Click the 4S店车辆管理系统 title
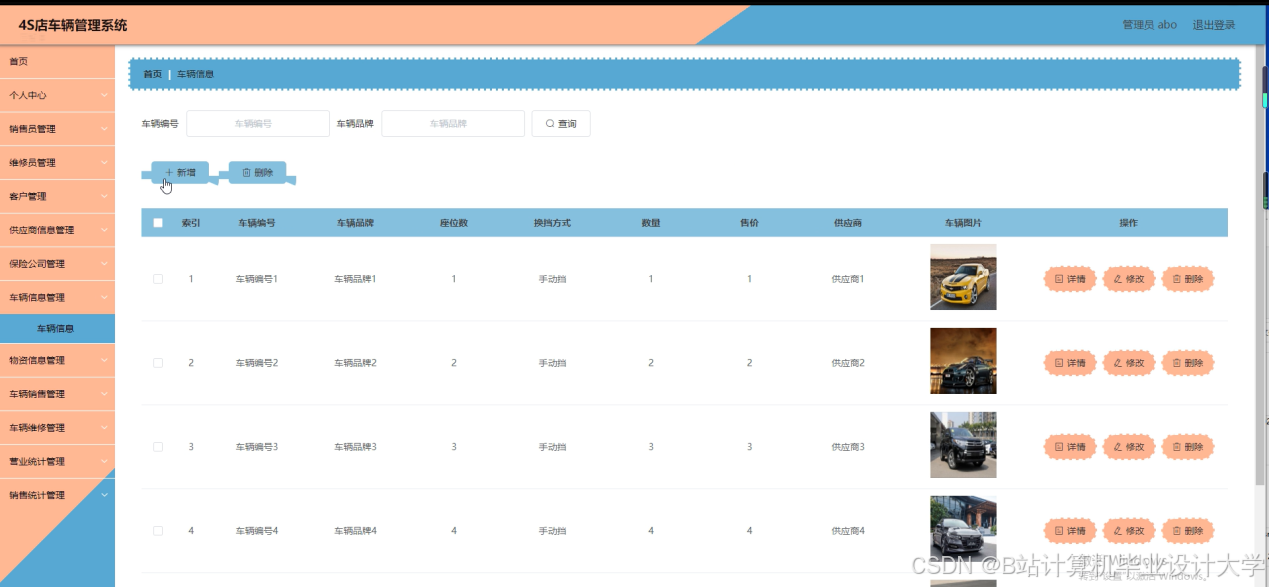Viewport: 1269px width, 587px height. click(73, 25)
